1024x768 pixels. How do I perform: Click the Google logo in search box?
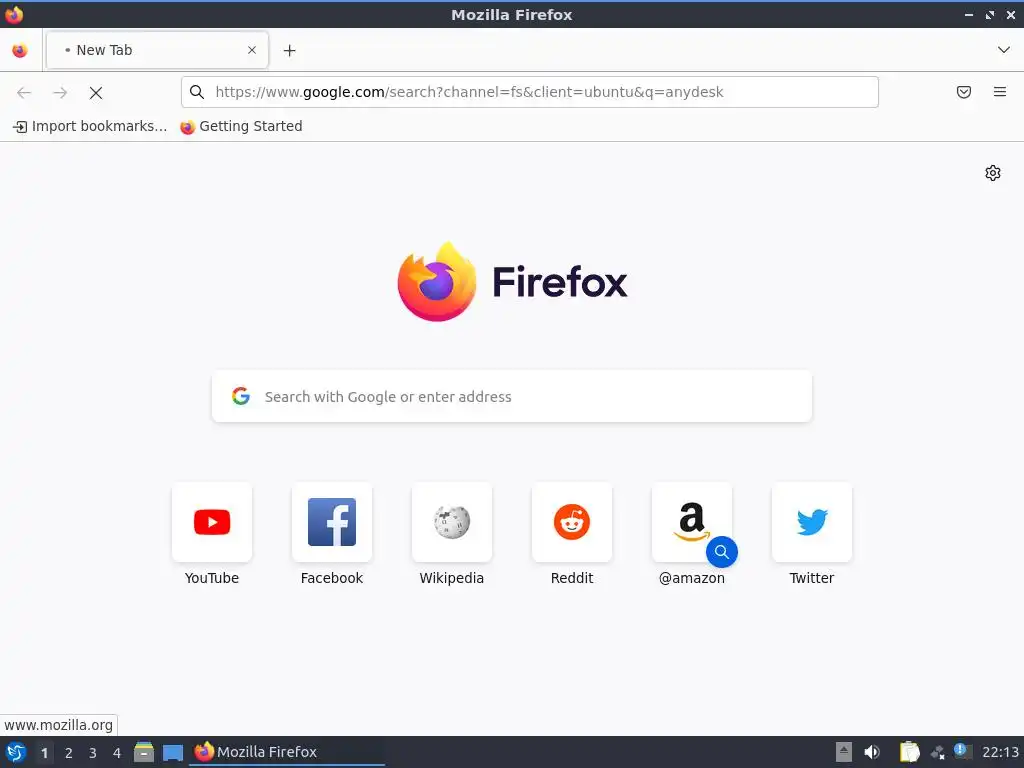pyautogui.click(x=241, y=396)
